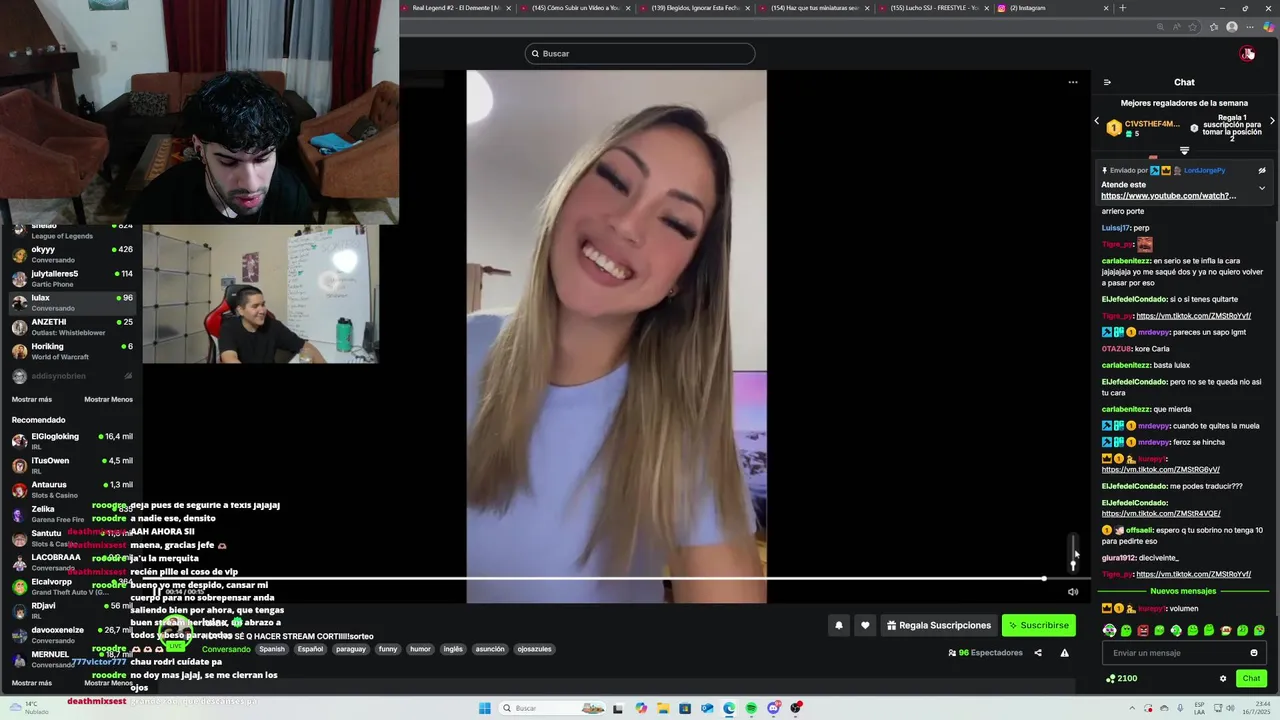
Task: Switch to the Elegidos, Ignorar Esta Fecha tab
Action: pos(695,8)
